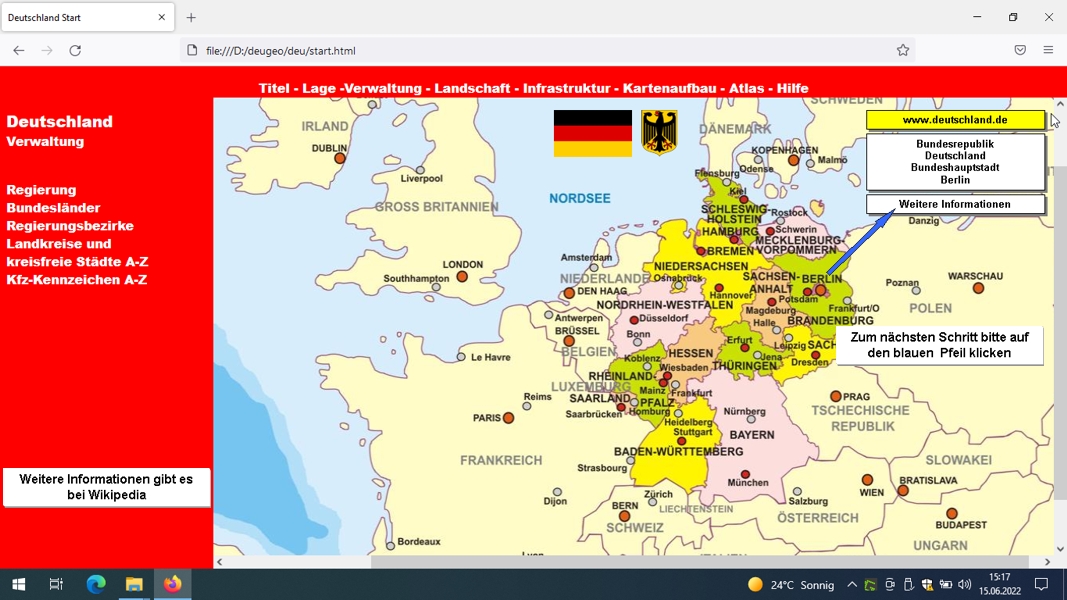This screenshot has width=1067, height=600.
Task: Click the German federal eagle coat of arms
Action: pos(659,133)
